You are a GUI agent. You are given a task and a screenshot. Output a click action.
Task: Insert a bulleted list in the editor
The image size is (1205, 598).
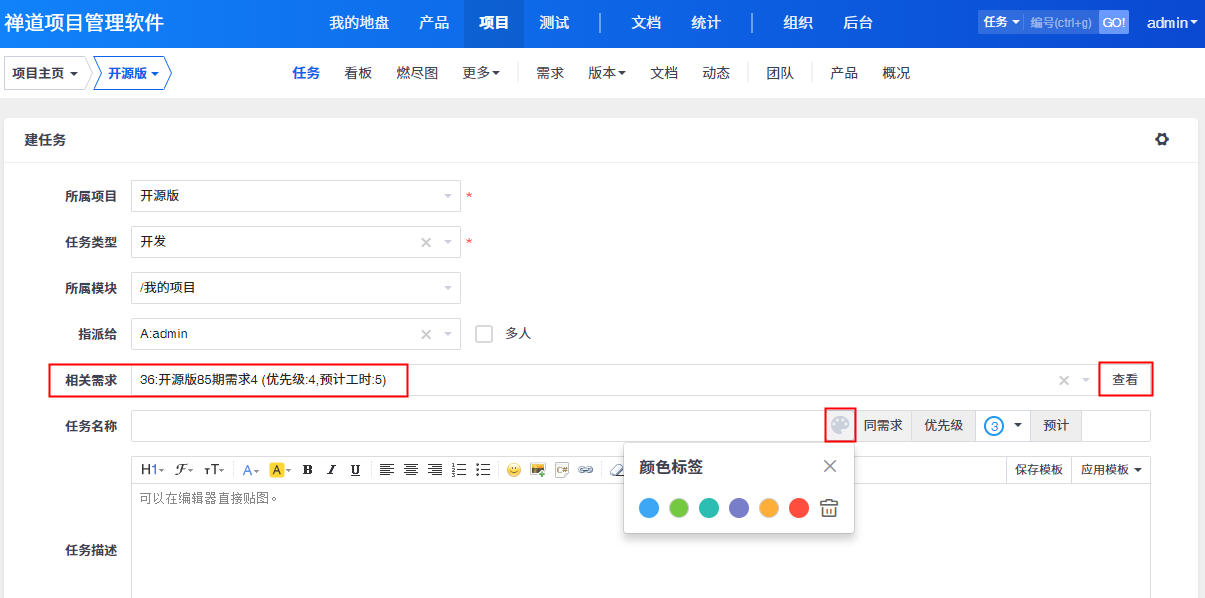(483, 469)
